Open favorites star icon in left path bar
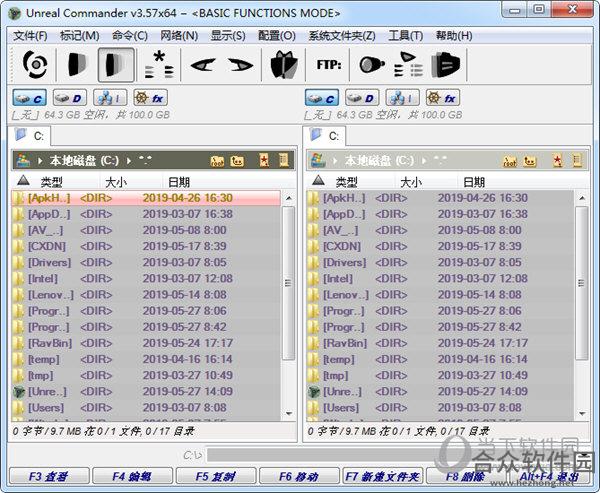The width and height of the screenshot is (600, 493). [x=264, y=160]
